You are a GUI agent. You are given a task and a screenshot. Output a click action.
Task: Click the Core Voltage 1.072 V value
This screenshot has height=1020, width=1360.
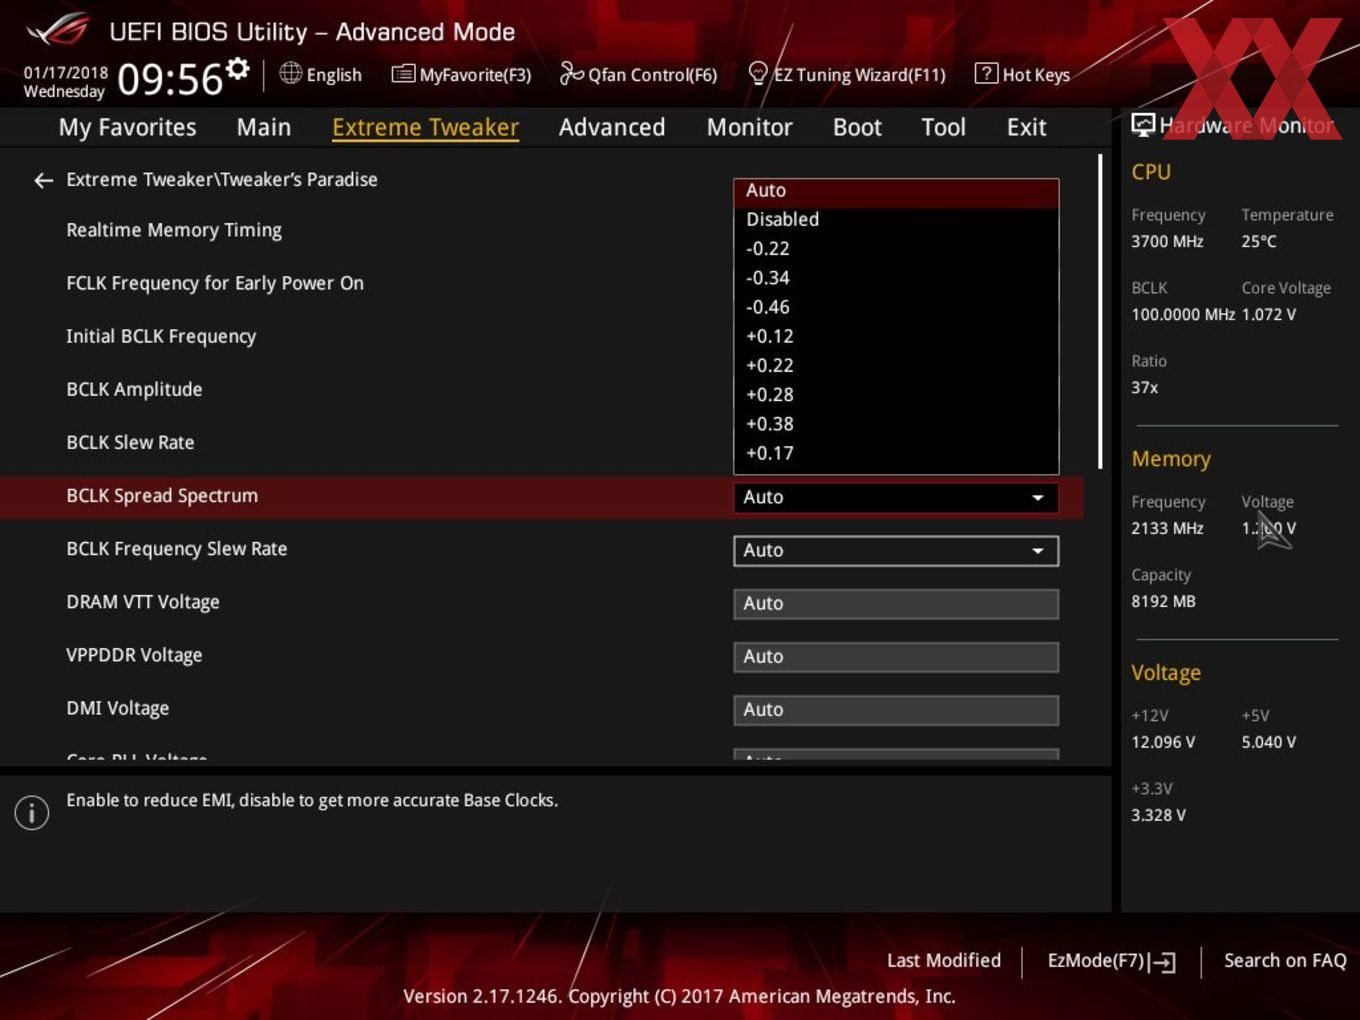click(1269, 315)
